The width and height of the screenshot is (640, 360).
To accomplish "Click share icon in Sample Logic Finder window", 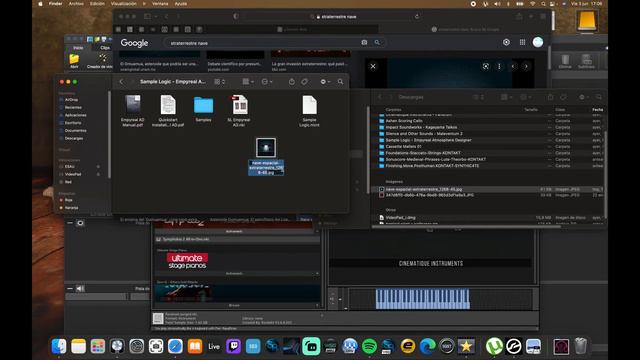I will coord(291,82).
